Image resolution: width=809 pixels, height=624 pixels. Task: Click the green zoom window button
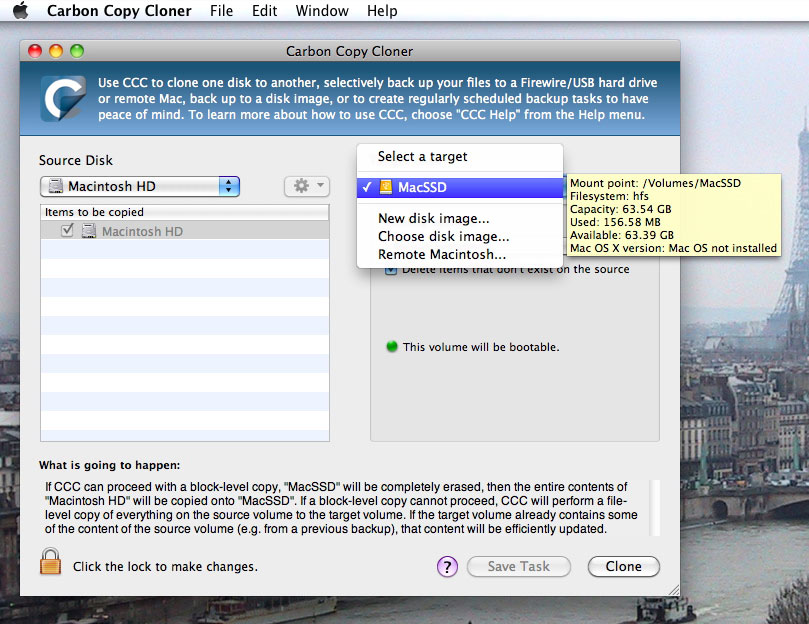click(x=77, y=51)
